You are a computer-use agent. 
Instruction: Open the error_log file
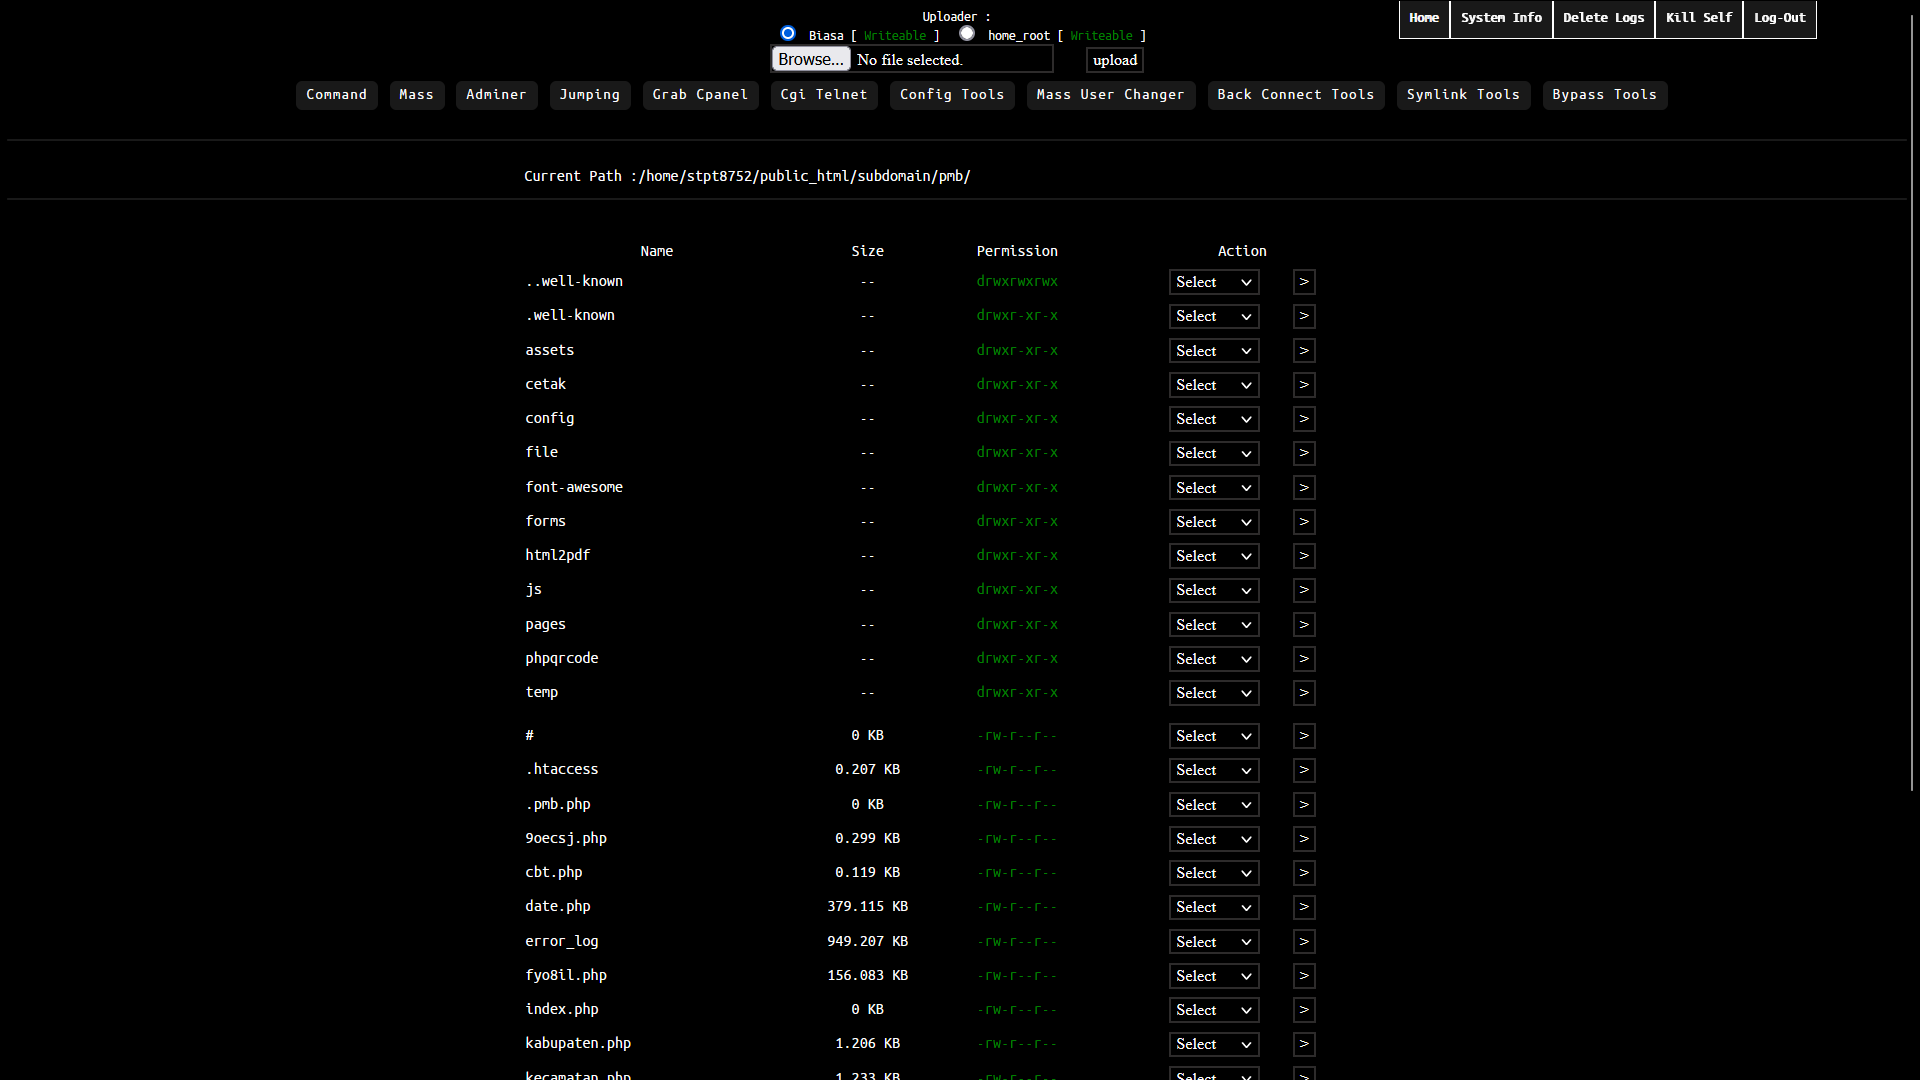click(x=562, y=941)
